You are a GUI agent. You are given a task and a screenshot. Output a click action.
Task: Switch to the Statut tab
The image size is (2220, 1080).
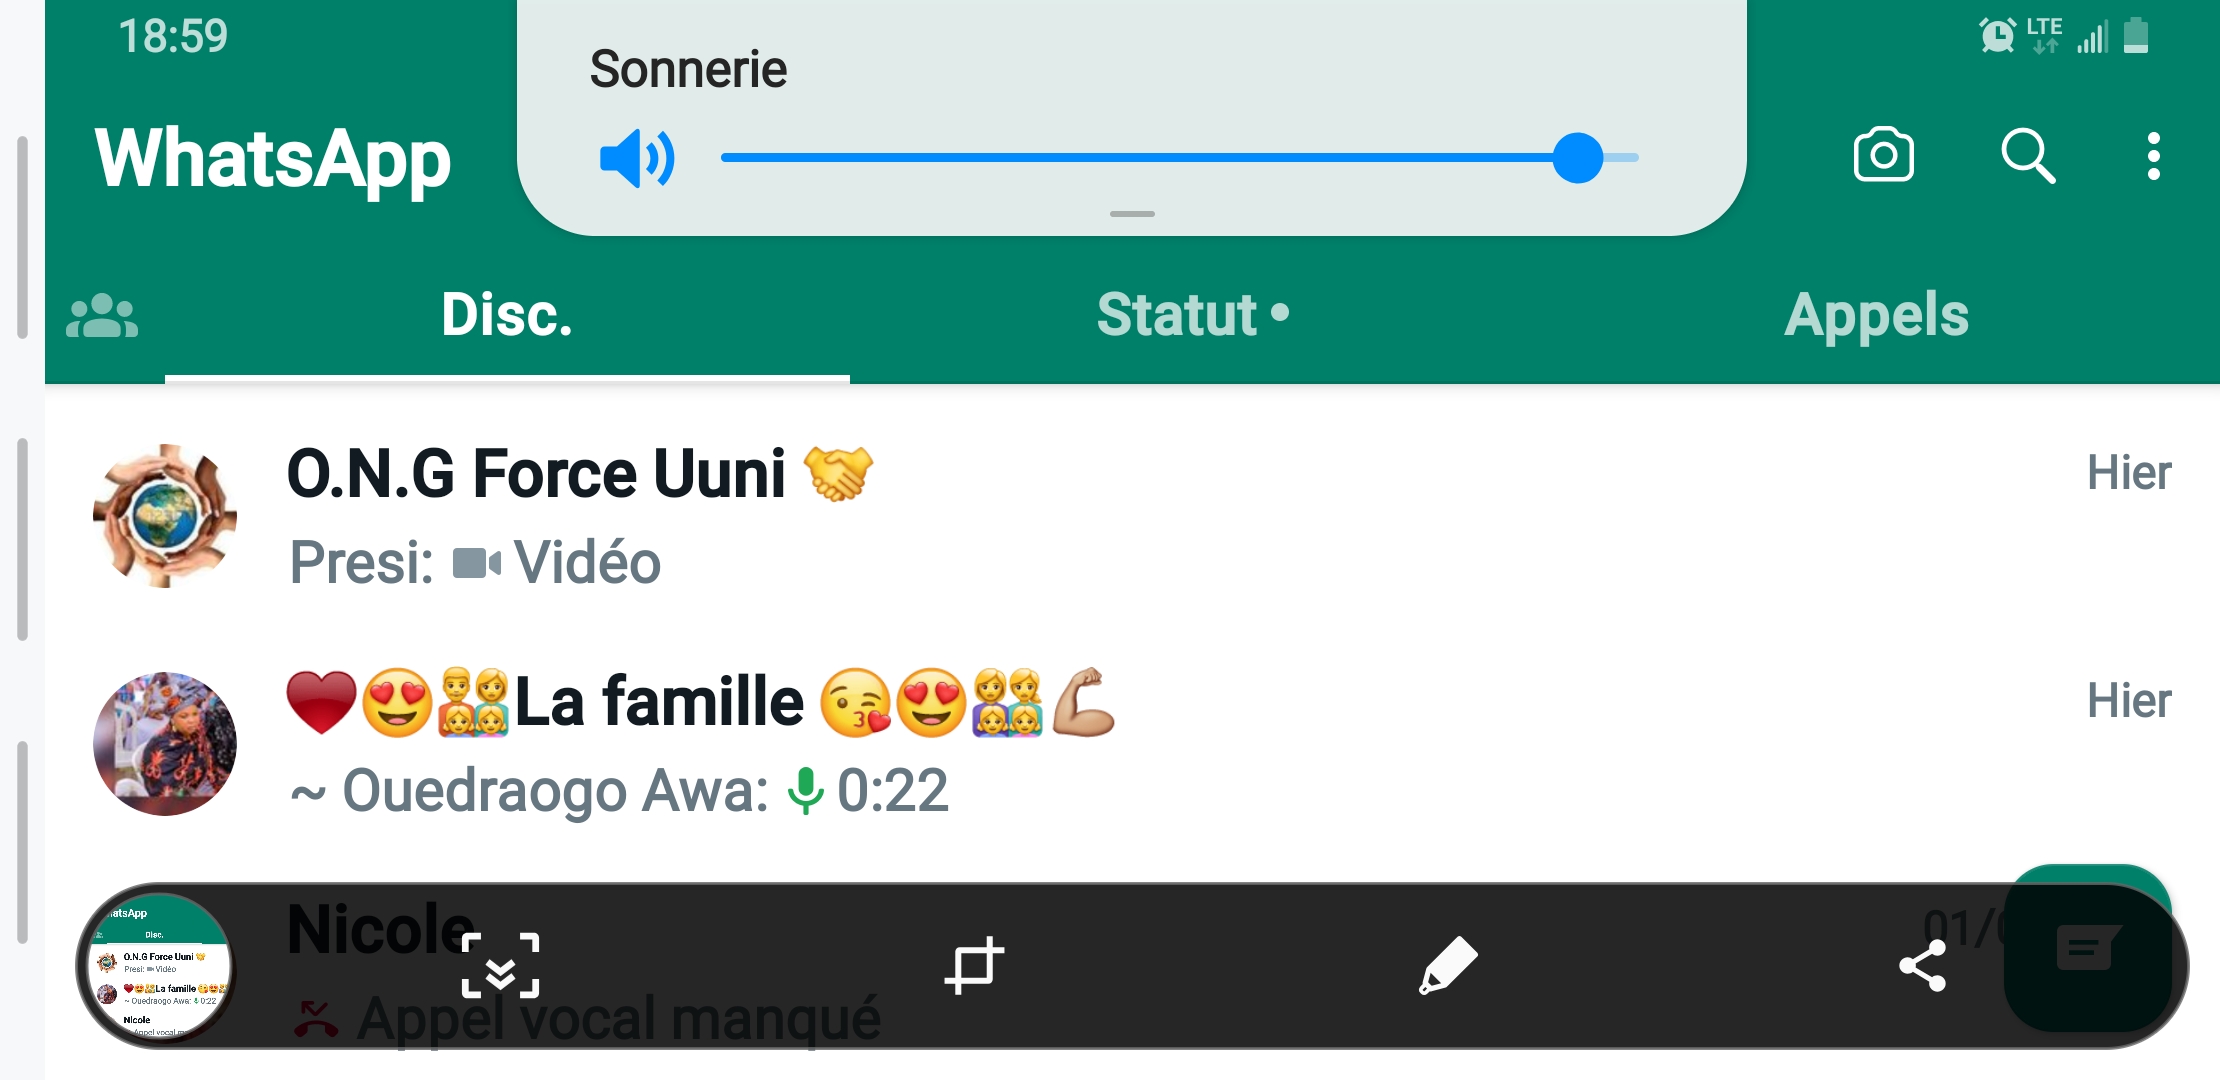click(1192, 316)
